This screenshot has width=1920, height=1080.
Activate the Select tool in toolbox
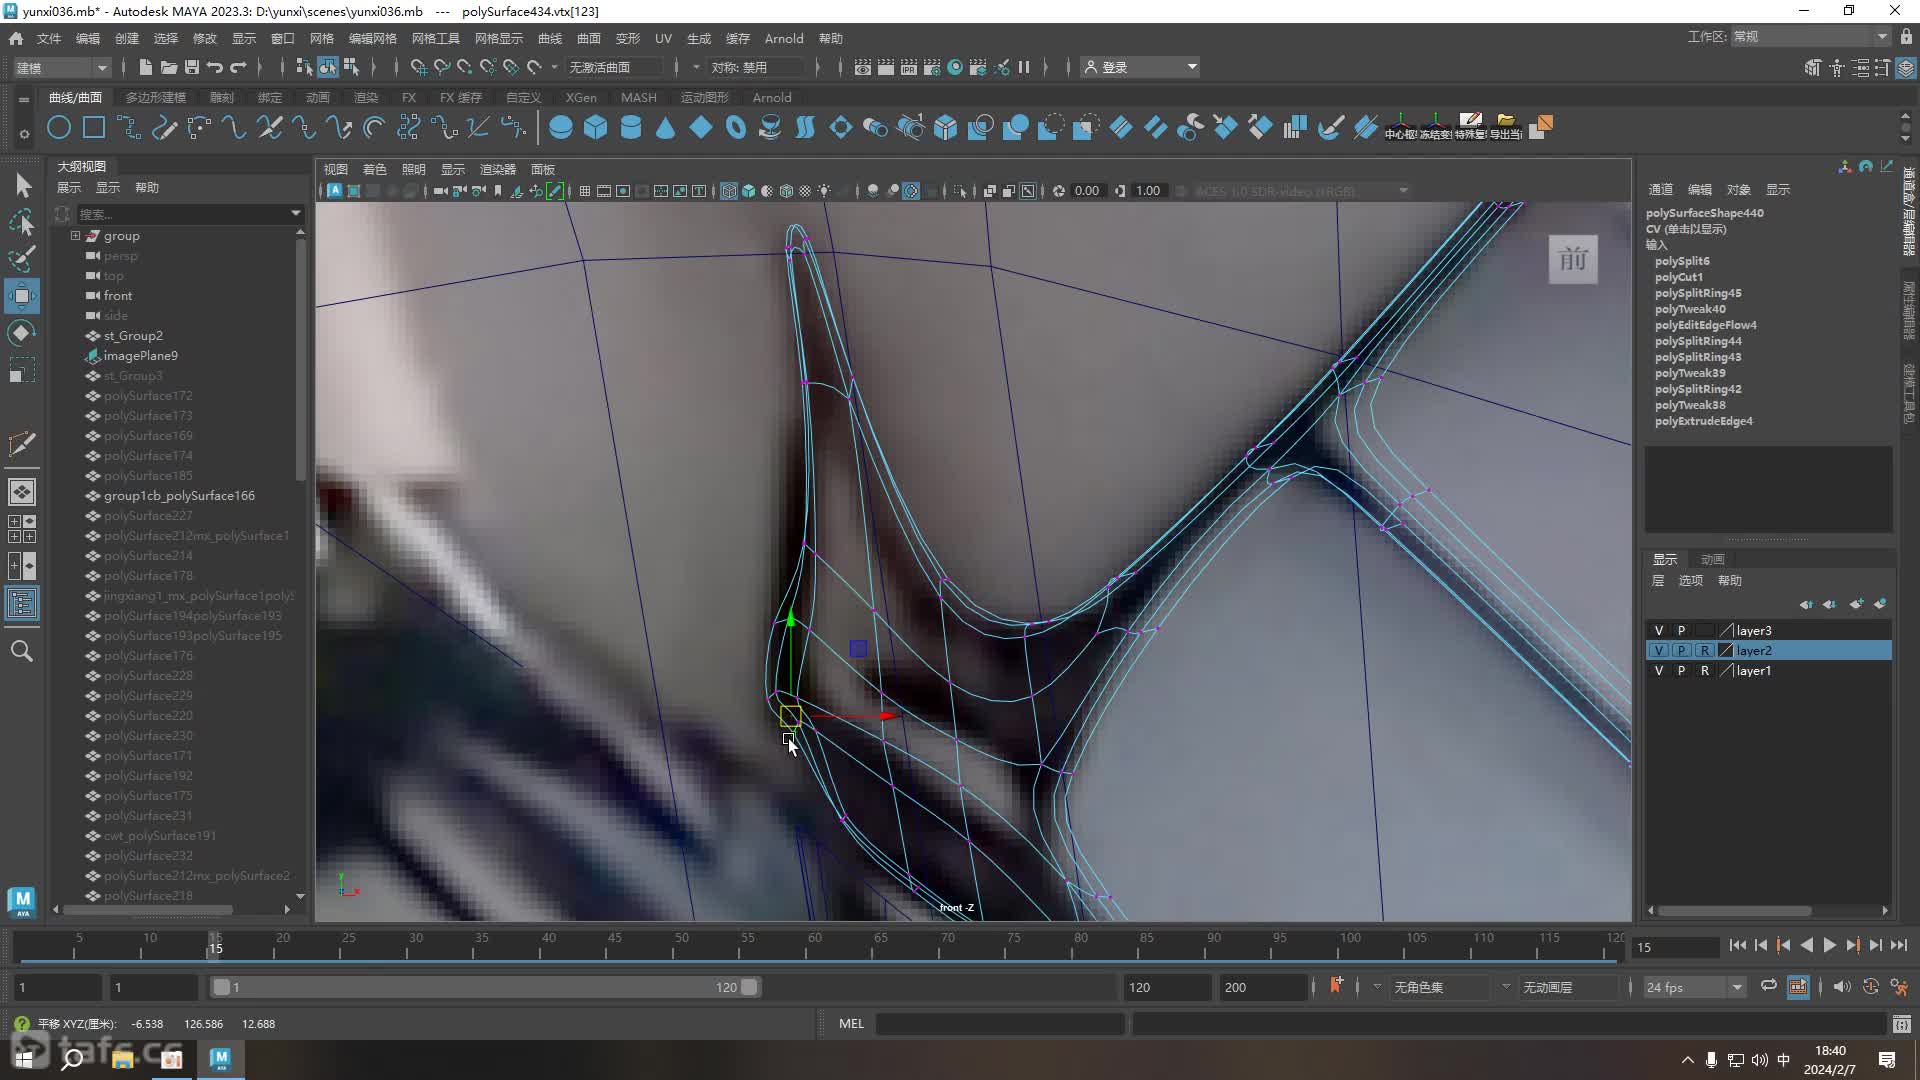click(x=22, y=185)
